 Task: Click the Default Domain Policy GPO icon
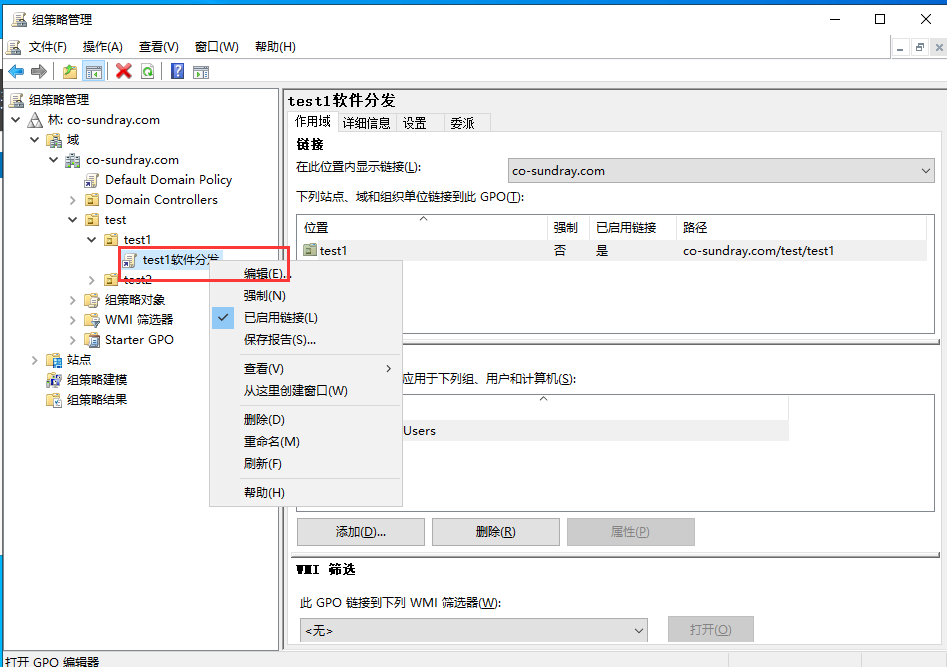(x=92, y=180)
